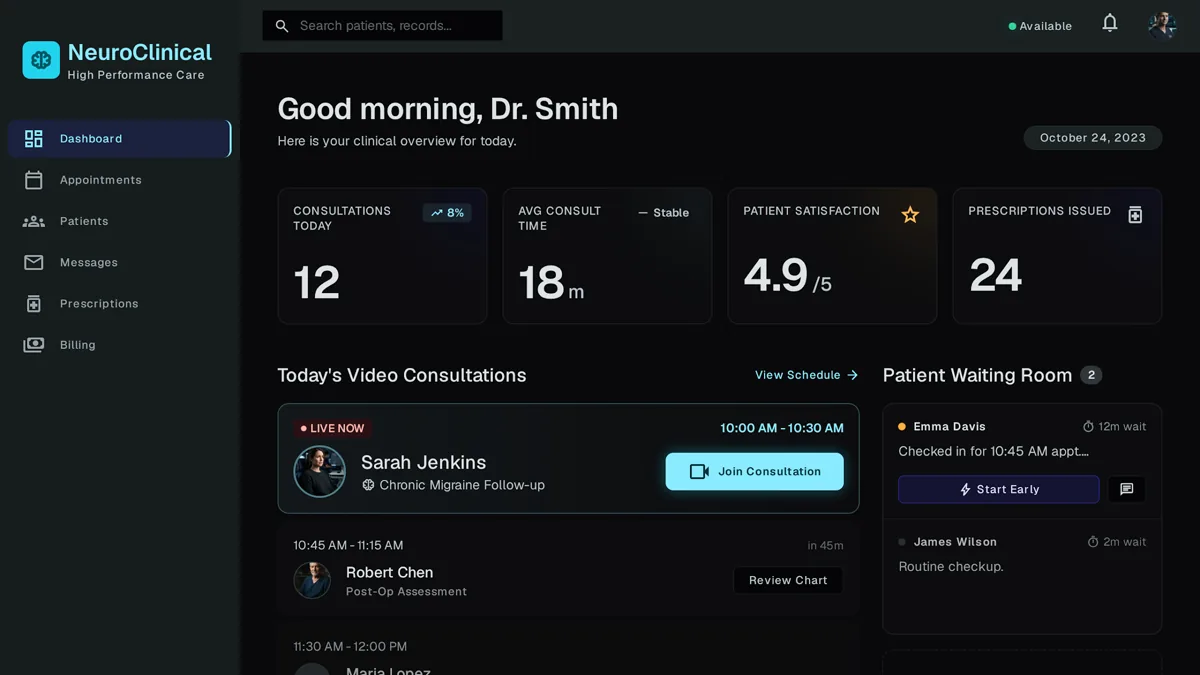The height and width of the screenshot is (675, 1200).
Task: Open the Patient Satisfaction card
Action: pos(832,256)
